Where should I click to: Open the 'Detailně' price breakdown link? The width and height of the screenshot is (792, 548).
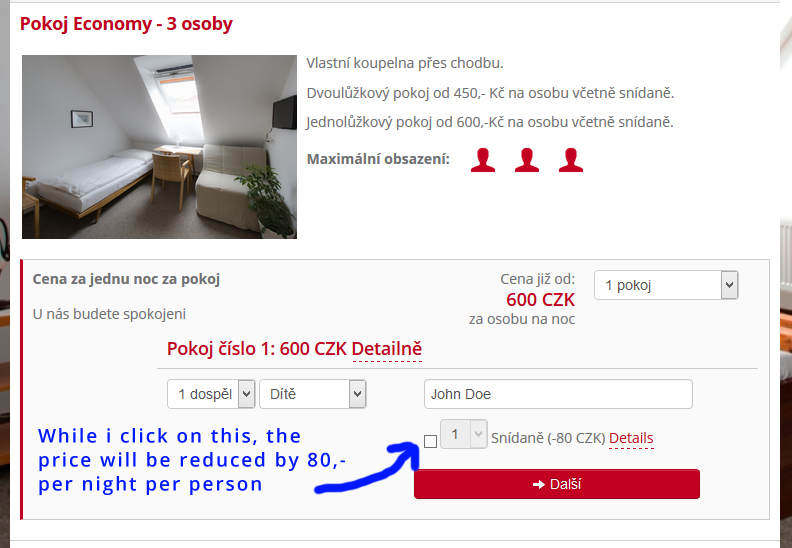(x=387, y=348)
